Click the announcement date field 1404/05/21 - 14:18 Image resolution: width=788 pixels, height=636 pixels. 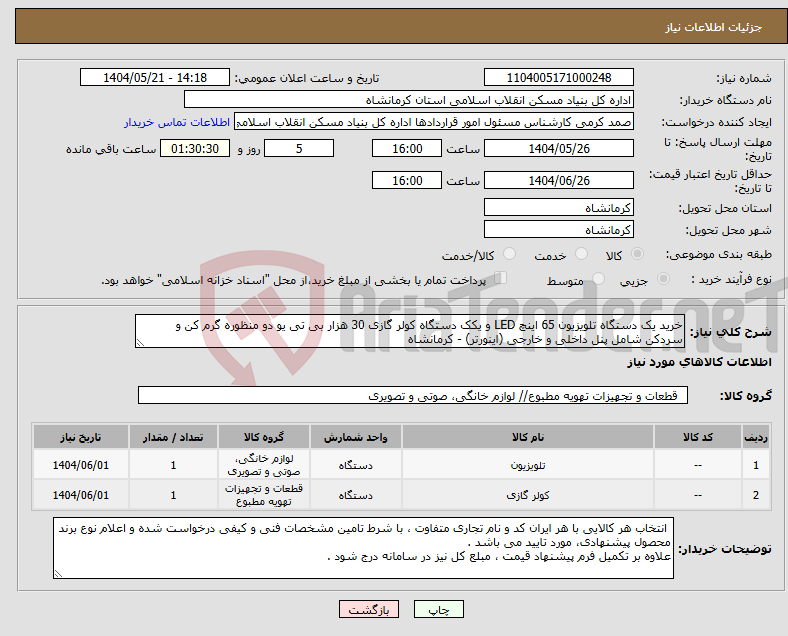click(x=155, y=78)
